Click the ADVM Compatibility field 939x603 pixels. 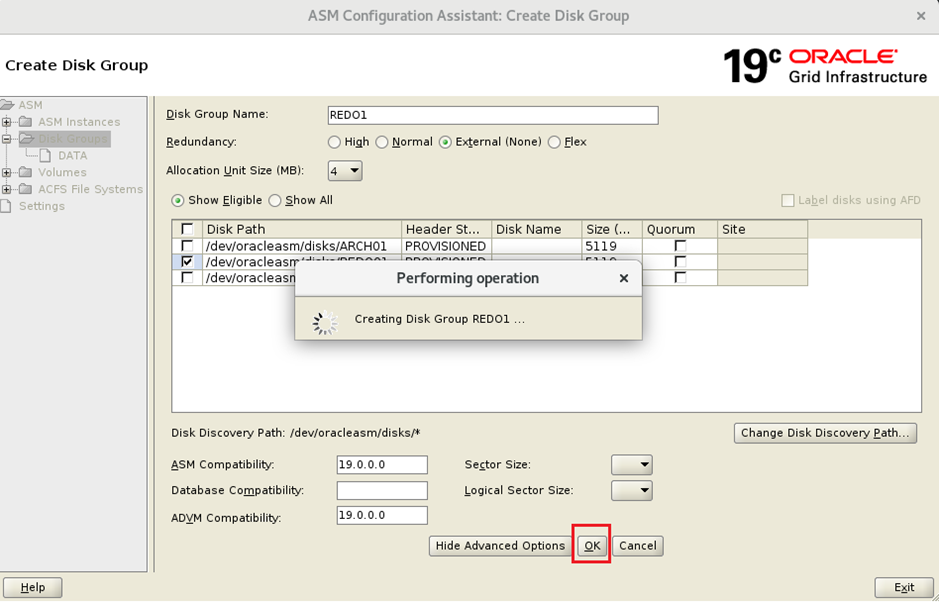tap(382, 516)
